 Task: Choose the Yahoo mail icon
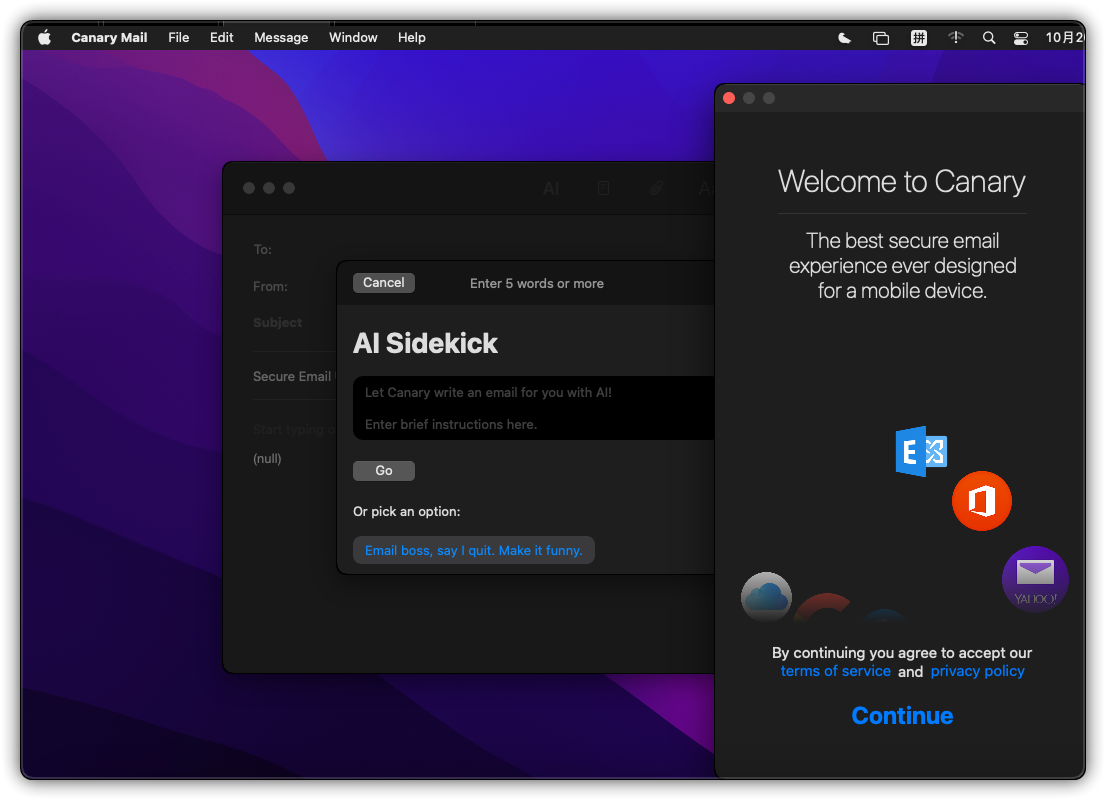(1035, 579)
